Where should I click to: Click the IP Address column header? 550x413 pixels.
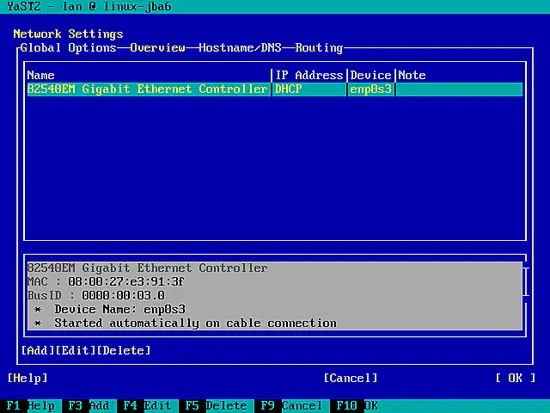309,75
